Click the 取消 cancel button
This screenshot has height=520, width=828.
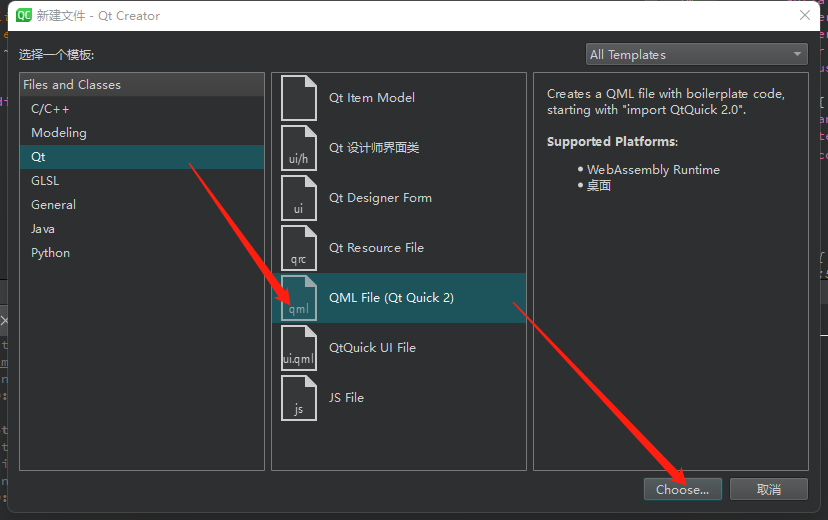[x=769, y=489]
